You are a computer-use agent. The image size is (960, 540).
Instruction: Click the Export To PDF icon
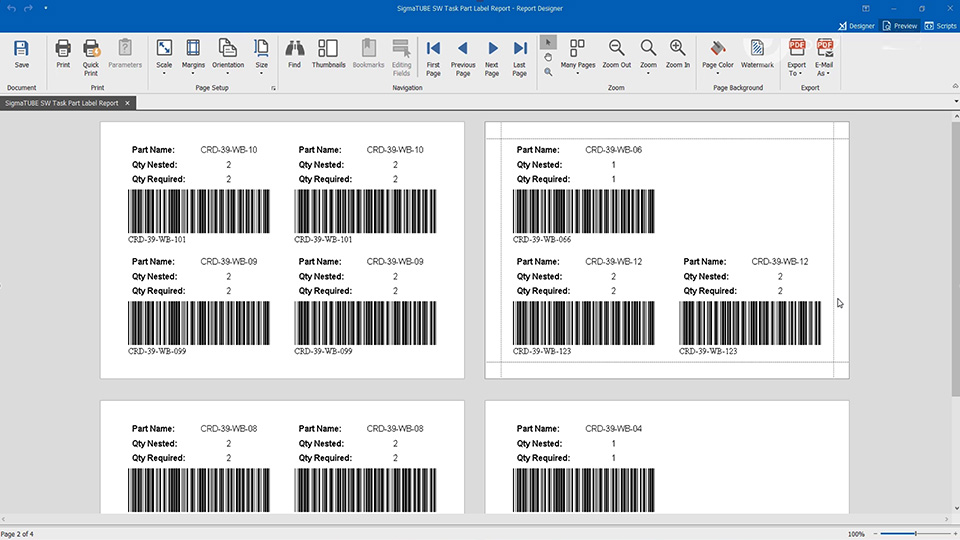(797, 48)
